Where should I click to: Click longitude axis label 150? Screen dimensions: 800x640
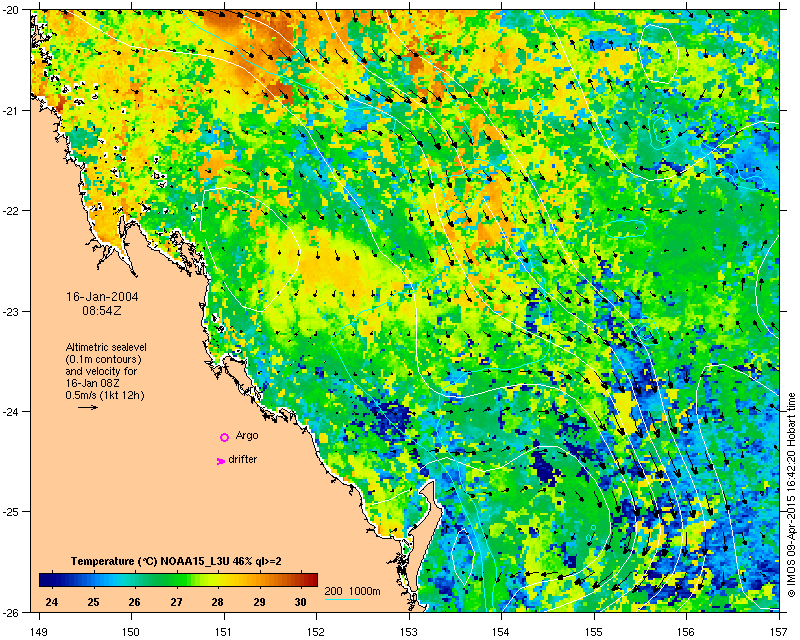tap(131, 632)
